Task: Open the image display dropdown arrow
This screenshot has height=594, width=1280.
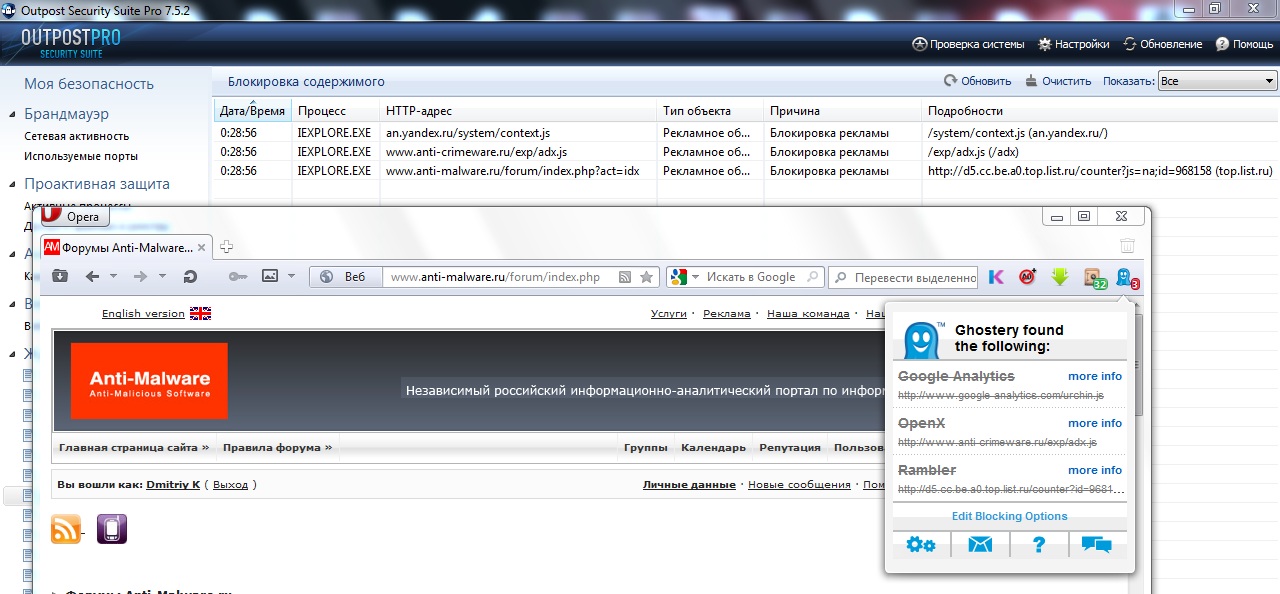Action: (x=291, y=277)
